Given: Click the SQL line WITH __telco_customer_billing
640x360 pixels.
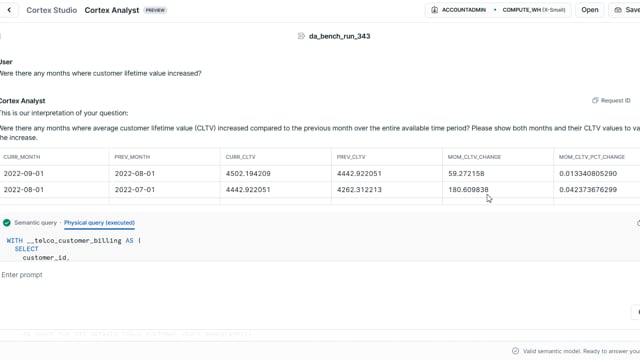Looking at the screenshot, I should click(x=74, y=241).
